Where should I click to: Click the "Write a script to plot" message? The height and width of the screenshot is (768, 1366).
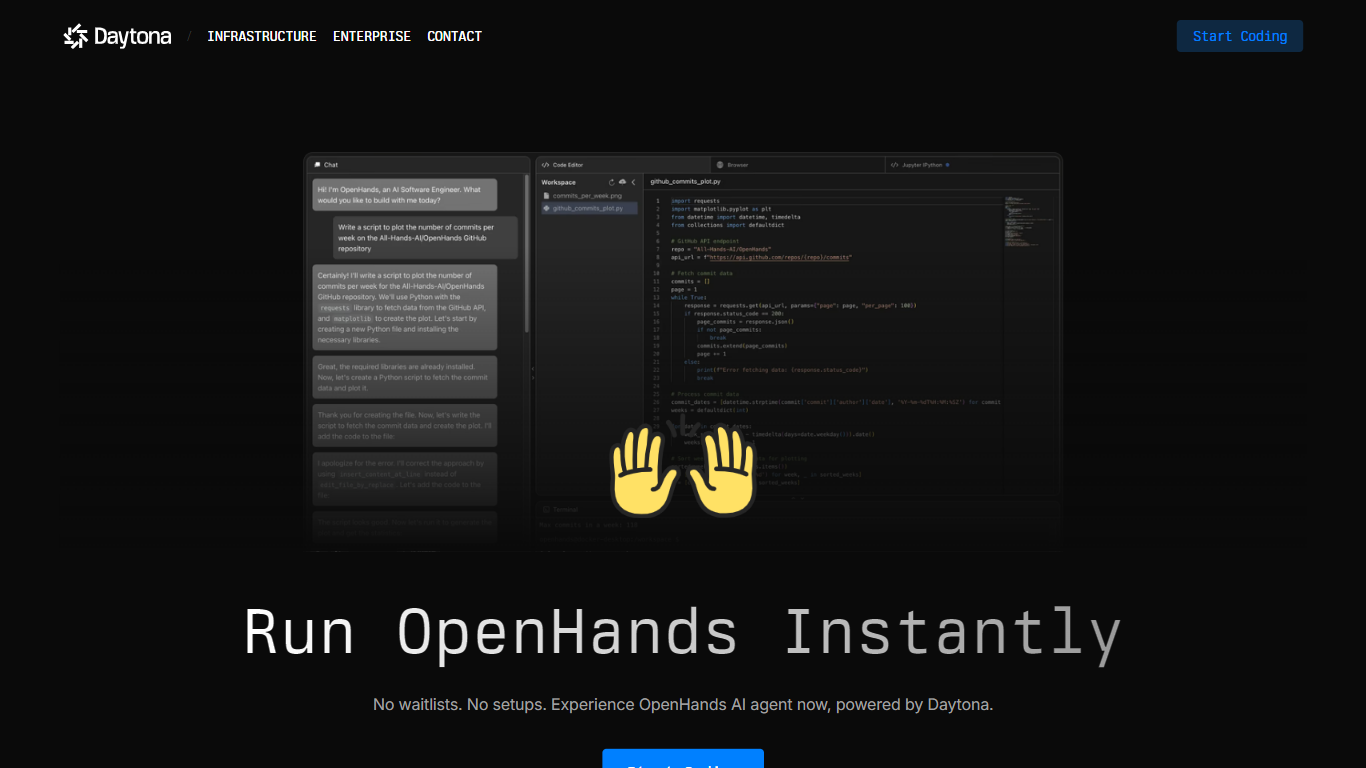pos(426,238)
